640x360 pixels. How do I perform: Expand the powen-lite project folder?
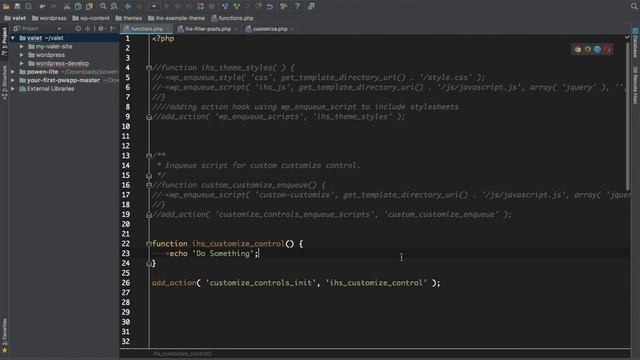tap(13, 72)
